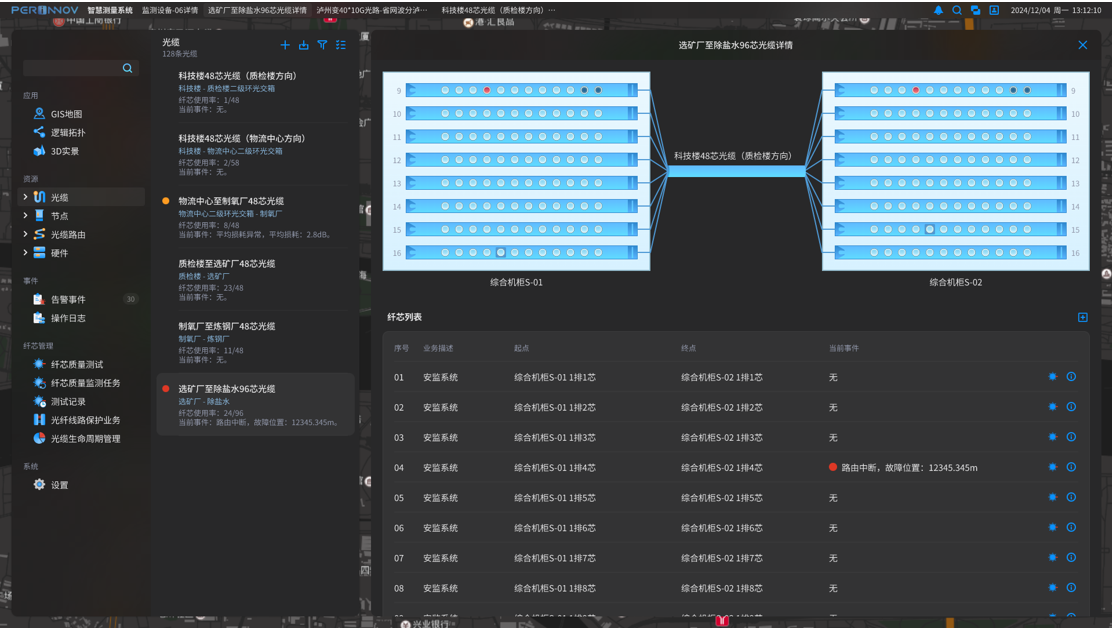Expand the 硬件 tree node
1112x628 pixels.
coord(26,252)
